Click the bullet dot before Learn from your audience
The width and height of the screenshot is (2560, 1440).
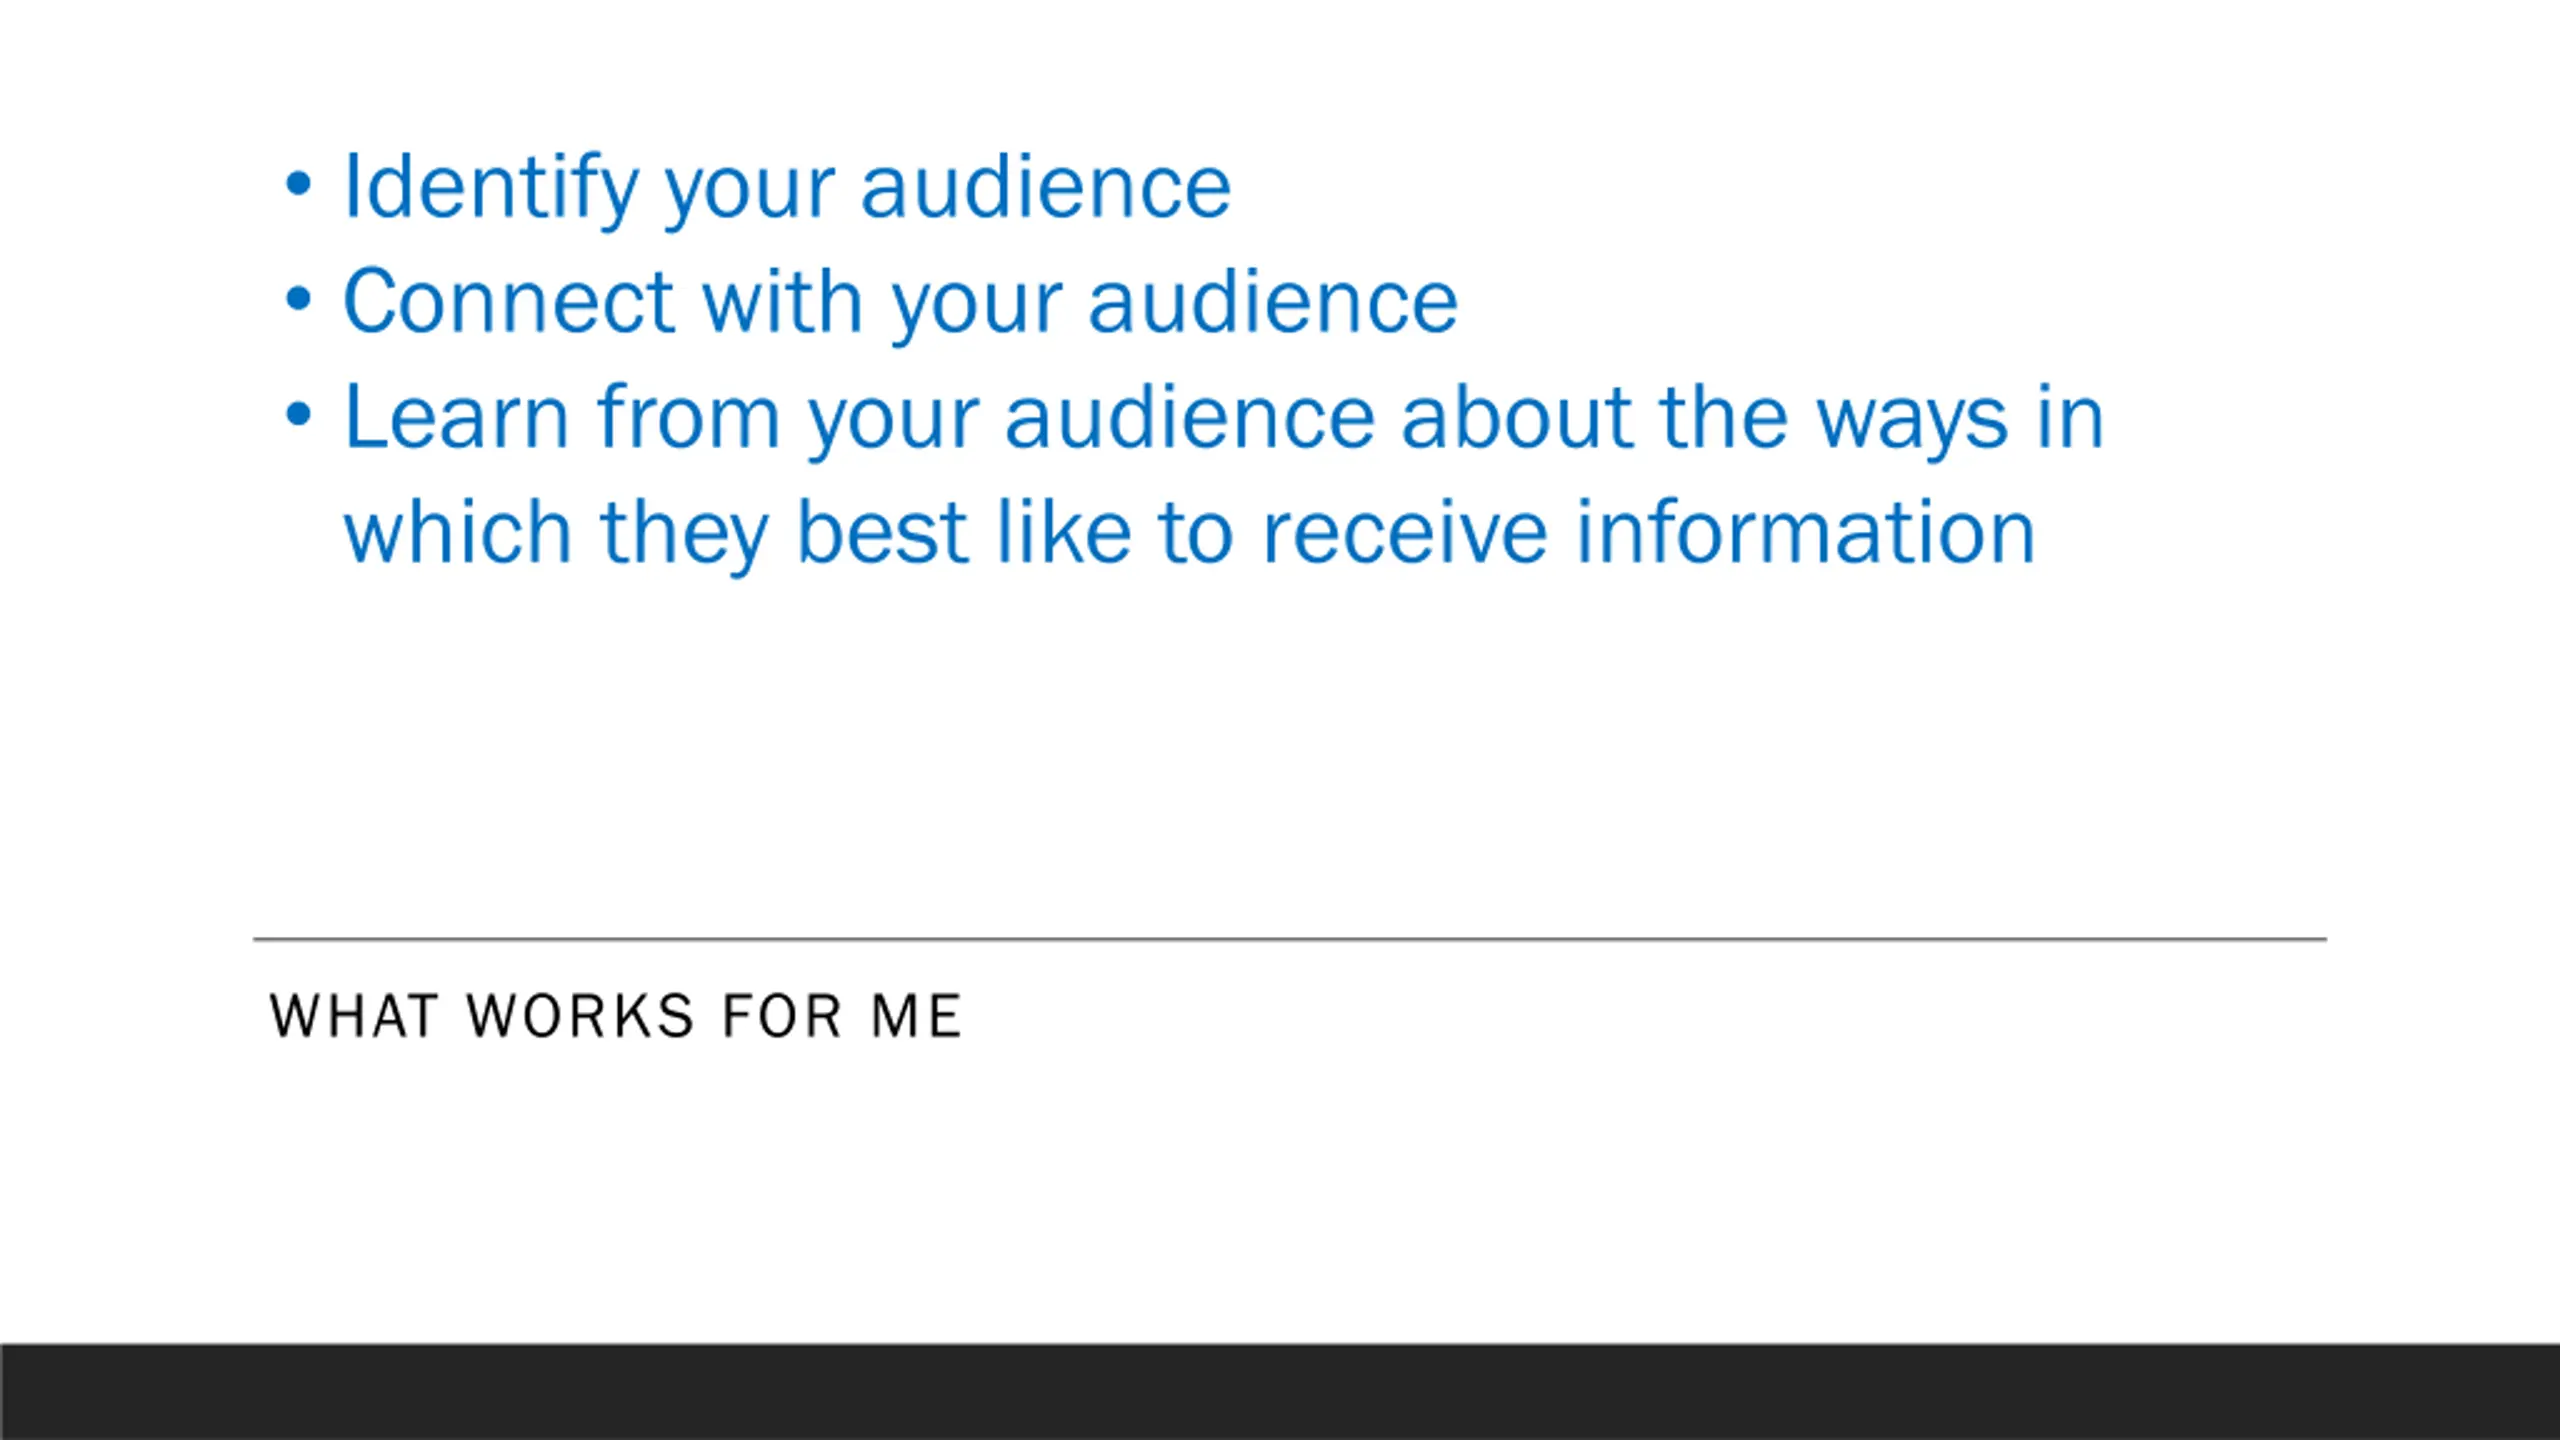298,414
